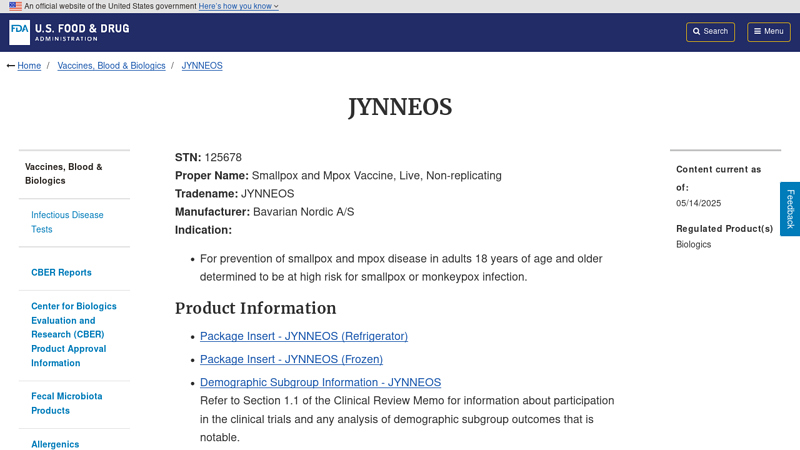Open CBER Product Approval Information link
The width and height of the screenshot is (800, 450).
74,334
